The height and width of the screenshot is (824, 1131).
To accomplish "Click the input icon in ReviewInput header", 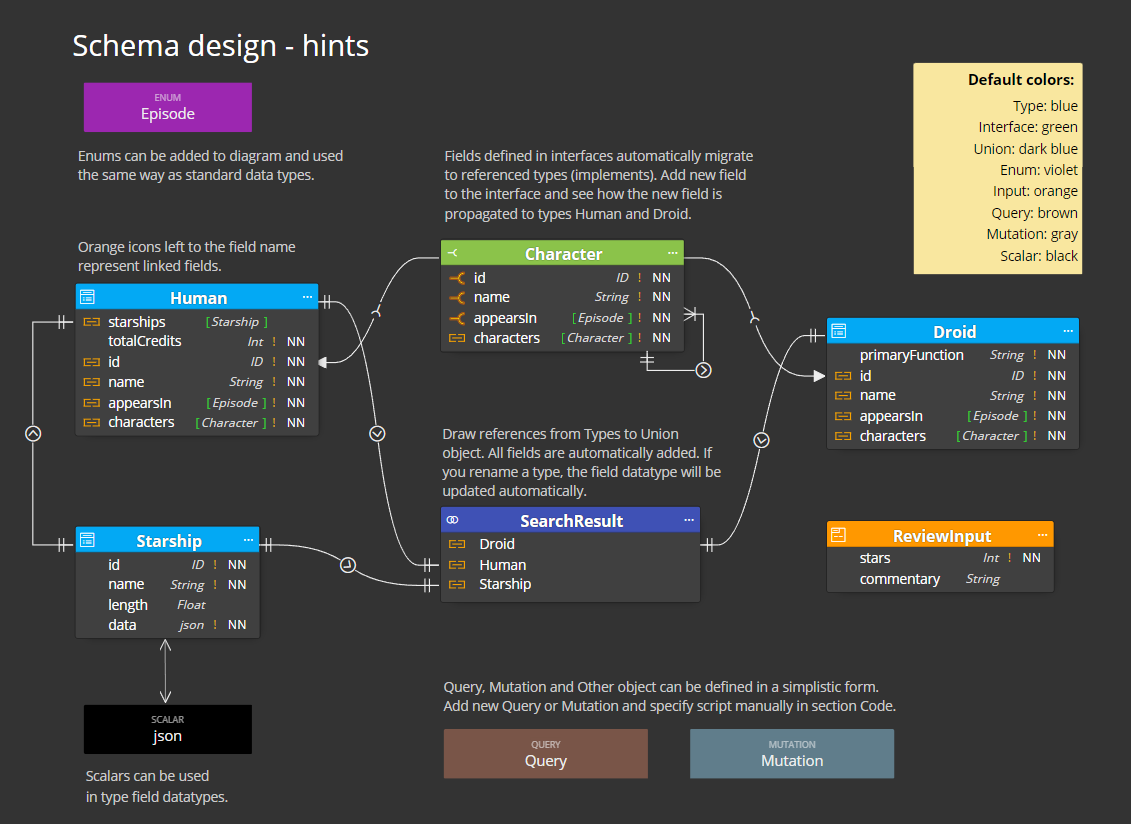I will click(x=838, y=535).
